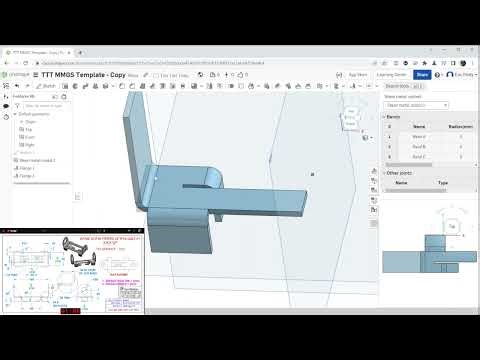Click the view cube in the viewport

point(351,119)
